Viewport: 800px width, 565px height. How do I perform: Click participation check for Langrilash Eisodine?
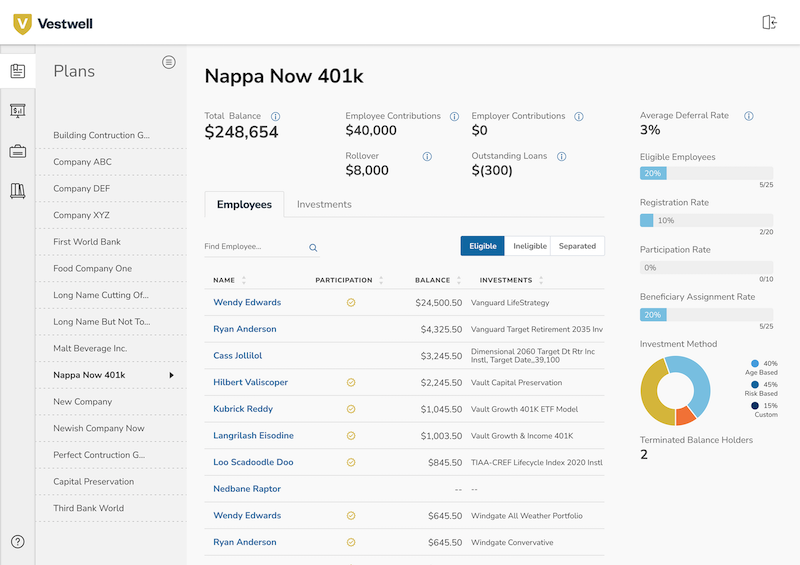(x=351, y=435)
